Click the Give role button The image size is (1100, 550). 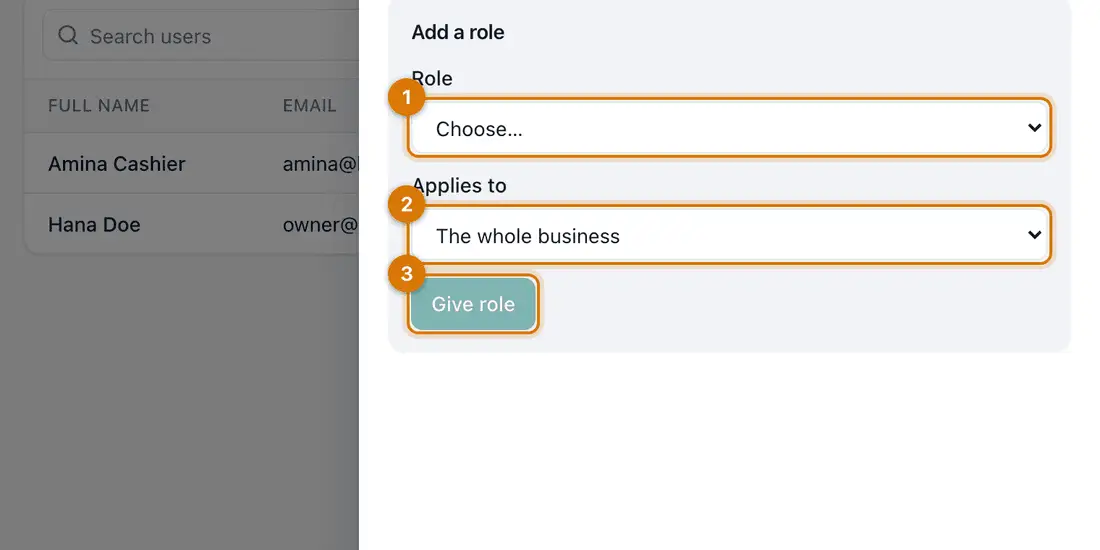474,304
